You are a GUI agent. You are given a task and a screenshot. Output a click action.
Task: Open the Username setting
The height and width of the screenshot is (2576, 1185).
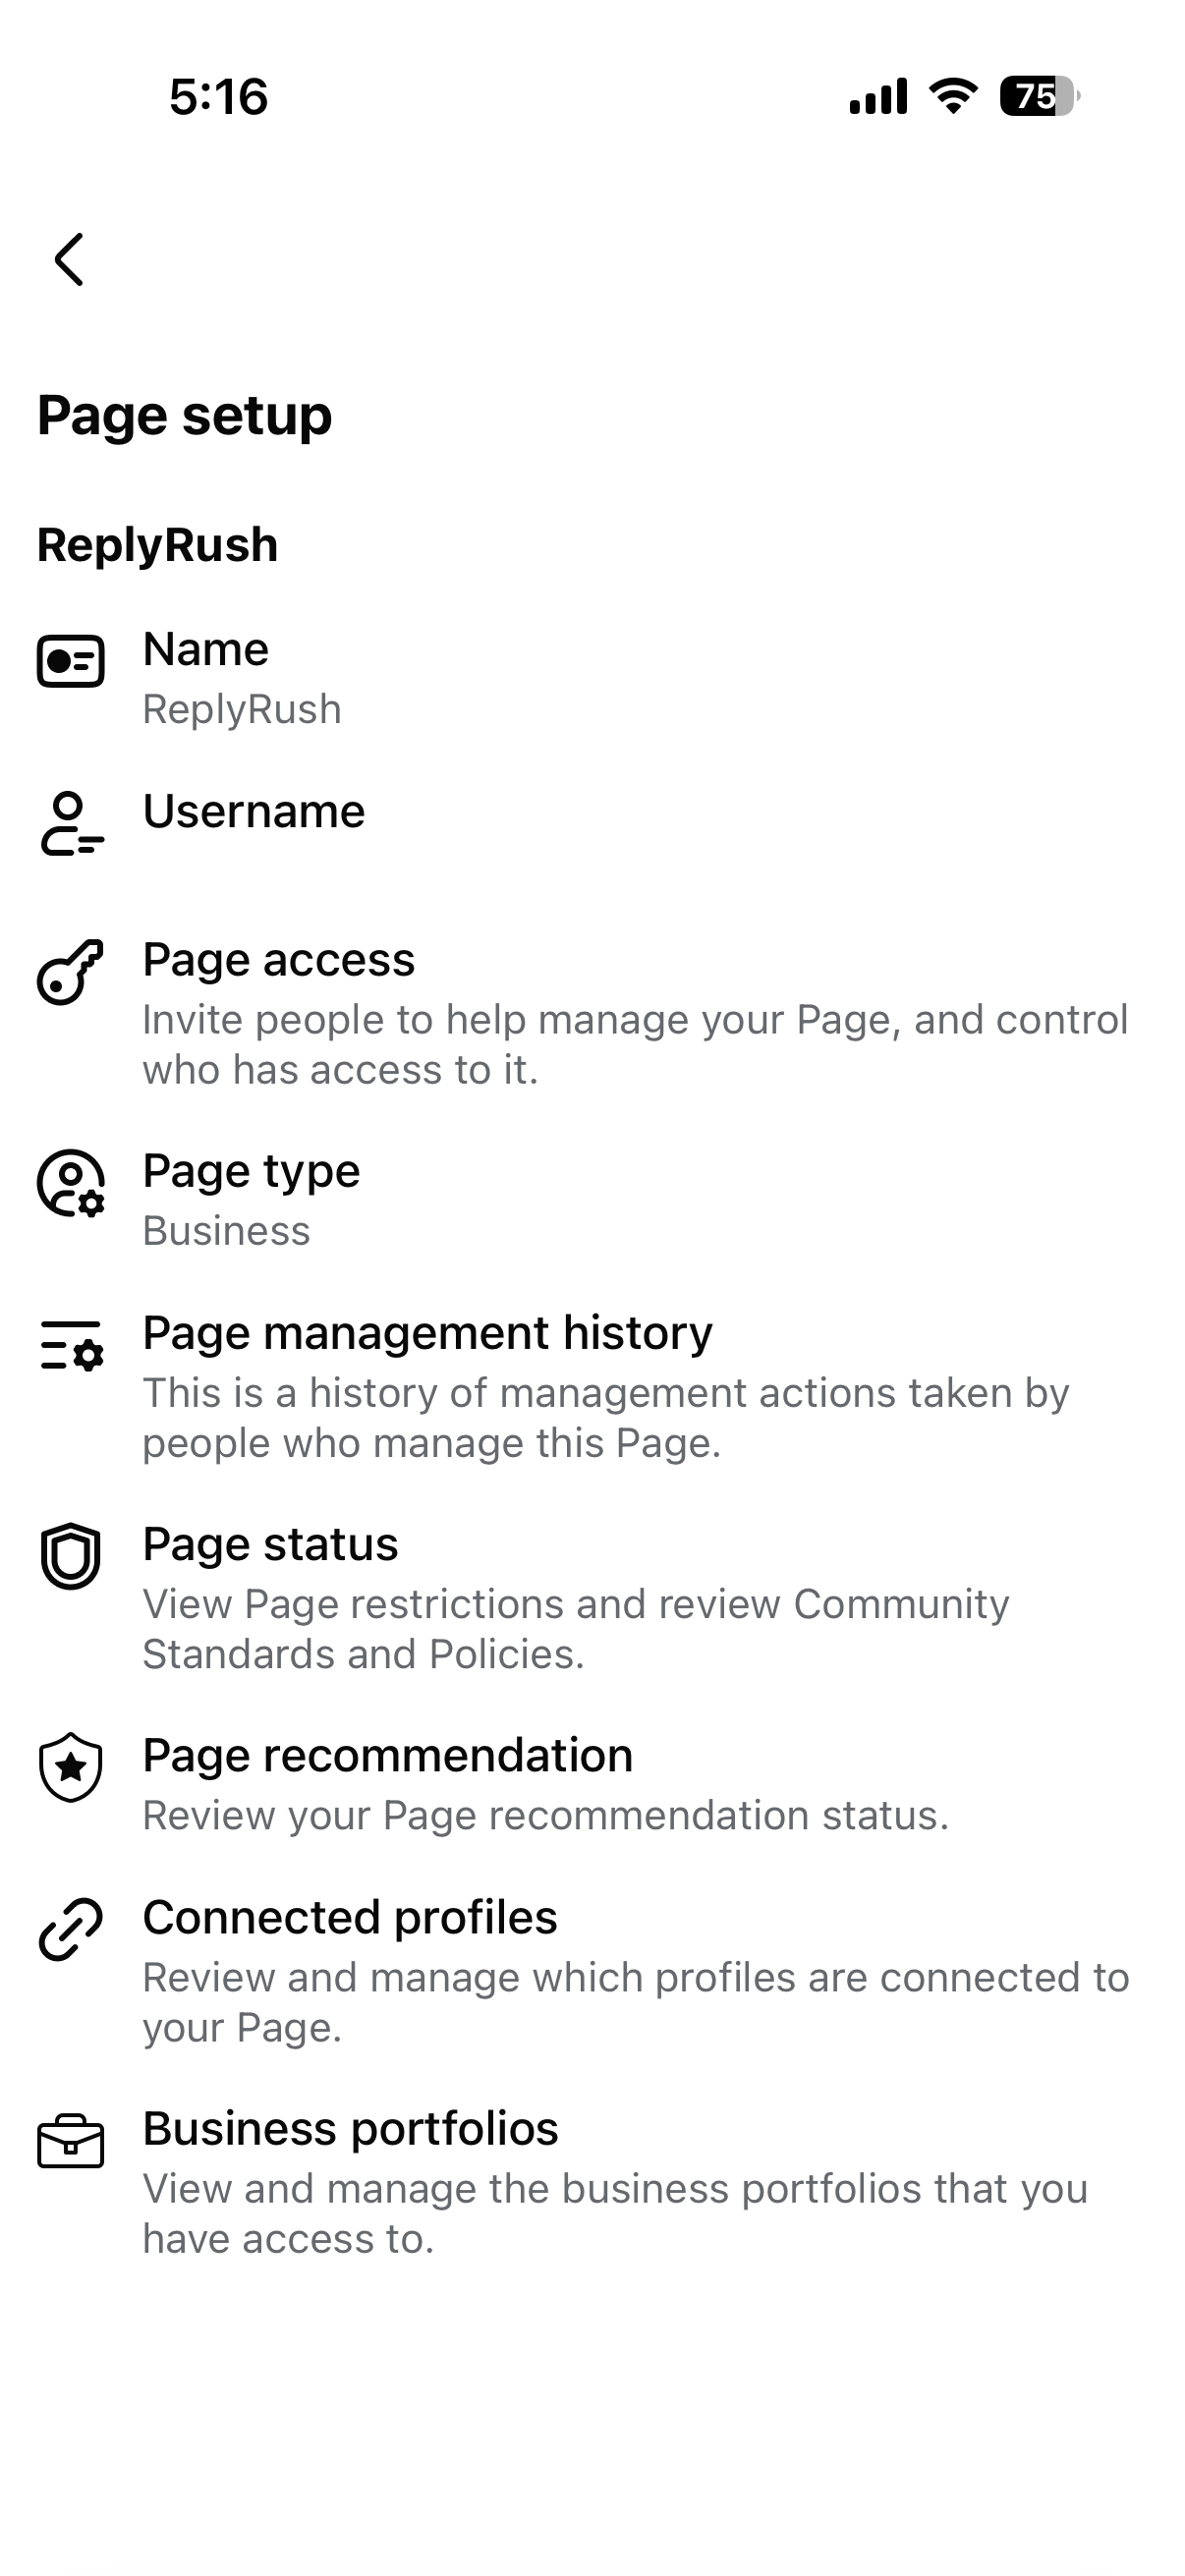tap(592, 824)
